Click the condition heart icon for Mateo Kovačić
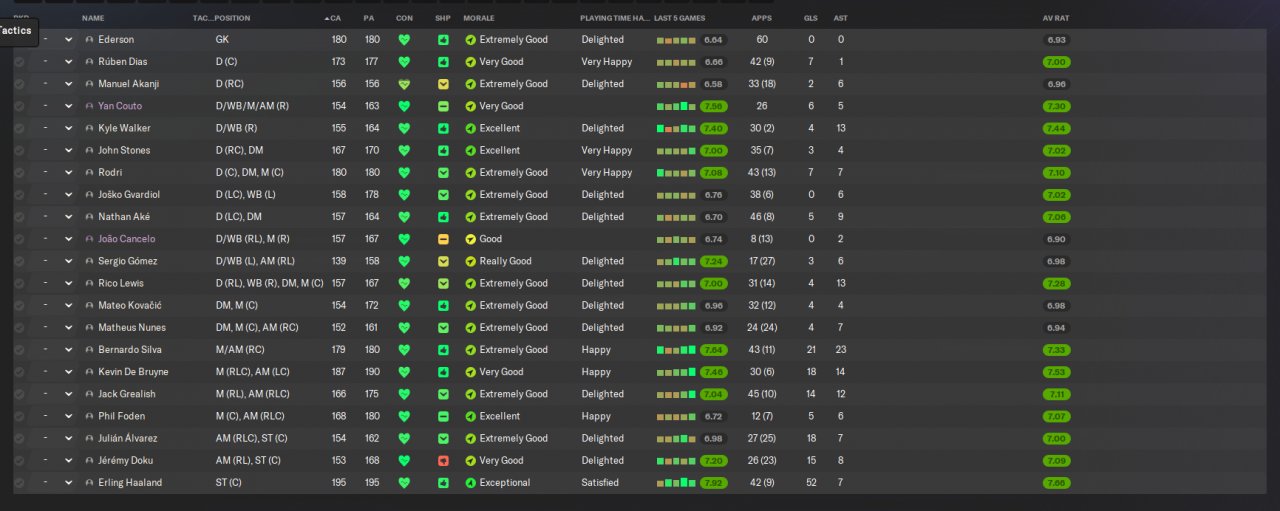 (404, 305)
